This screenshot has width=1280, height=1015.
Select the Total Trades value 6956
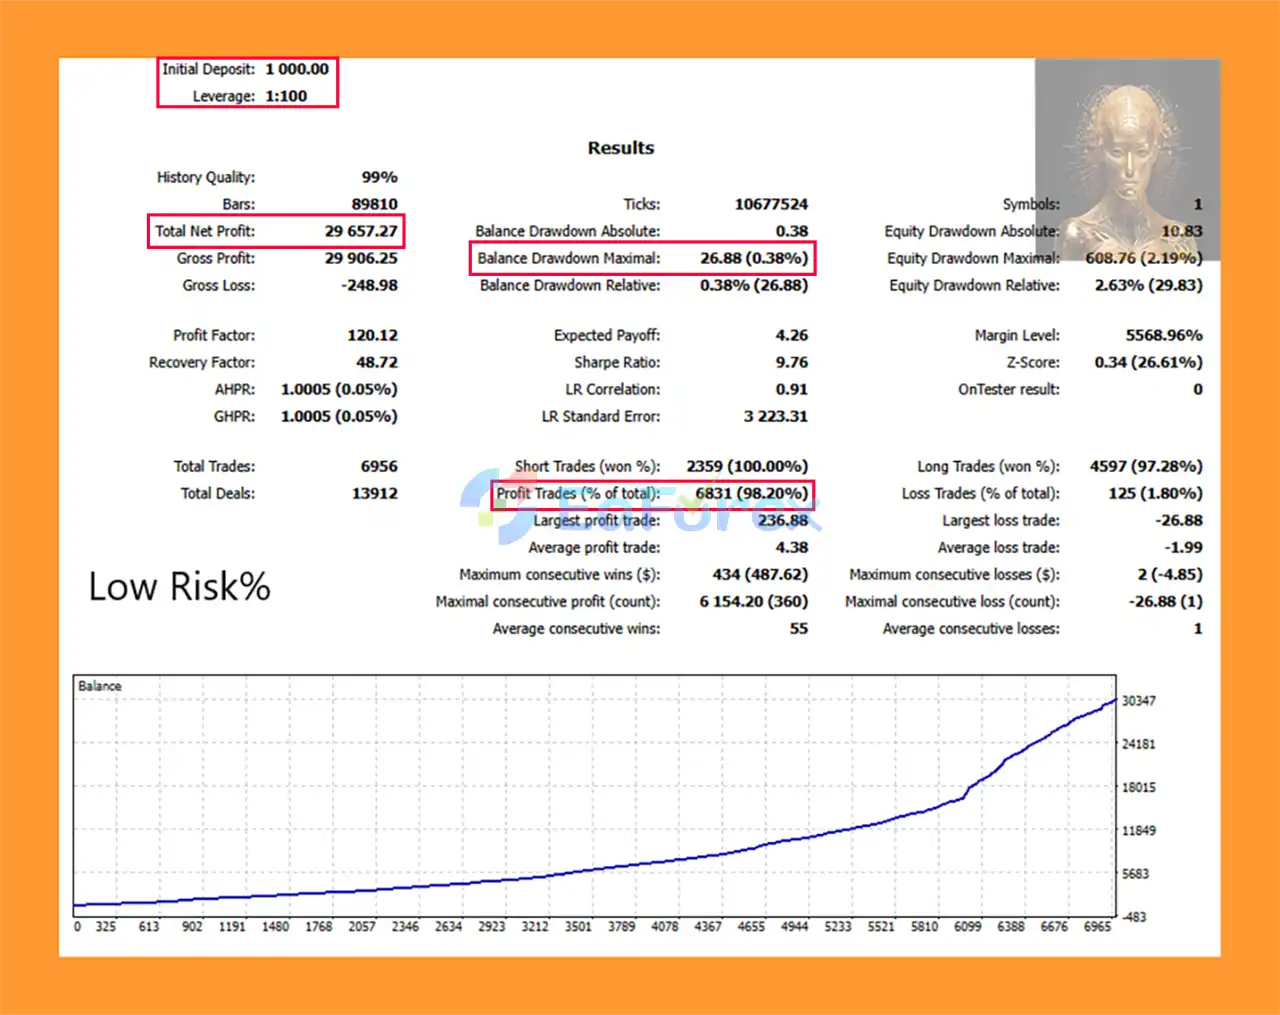[x=379, y=466]
